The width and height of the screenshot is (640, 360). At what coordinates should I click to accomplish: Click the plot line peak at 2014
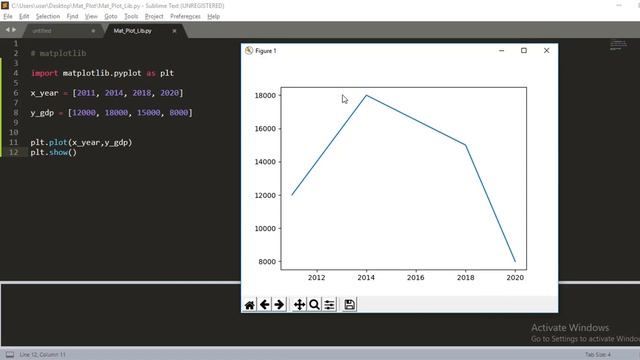[367, 96]
